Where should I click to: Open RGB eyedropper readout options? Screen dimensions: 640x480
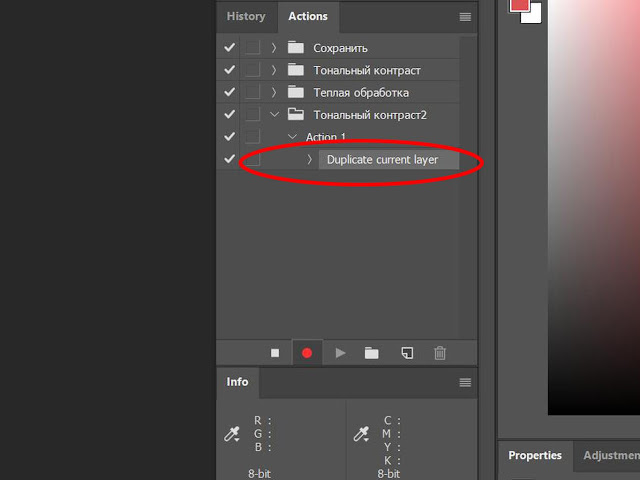click(232, 434)
